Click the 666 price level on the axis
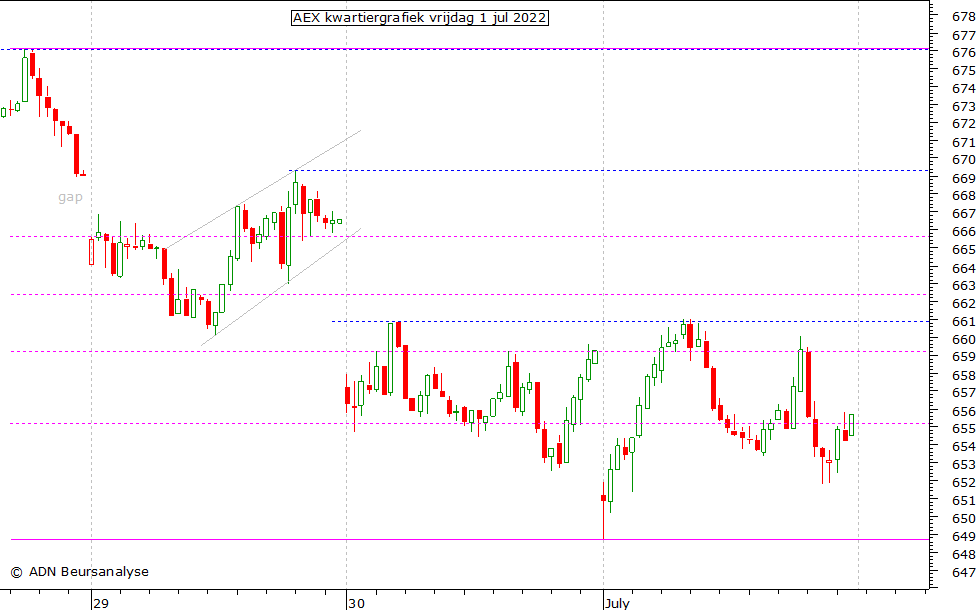 coord(963,232)
